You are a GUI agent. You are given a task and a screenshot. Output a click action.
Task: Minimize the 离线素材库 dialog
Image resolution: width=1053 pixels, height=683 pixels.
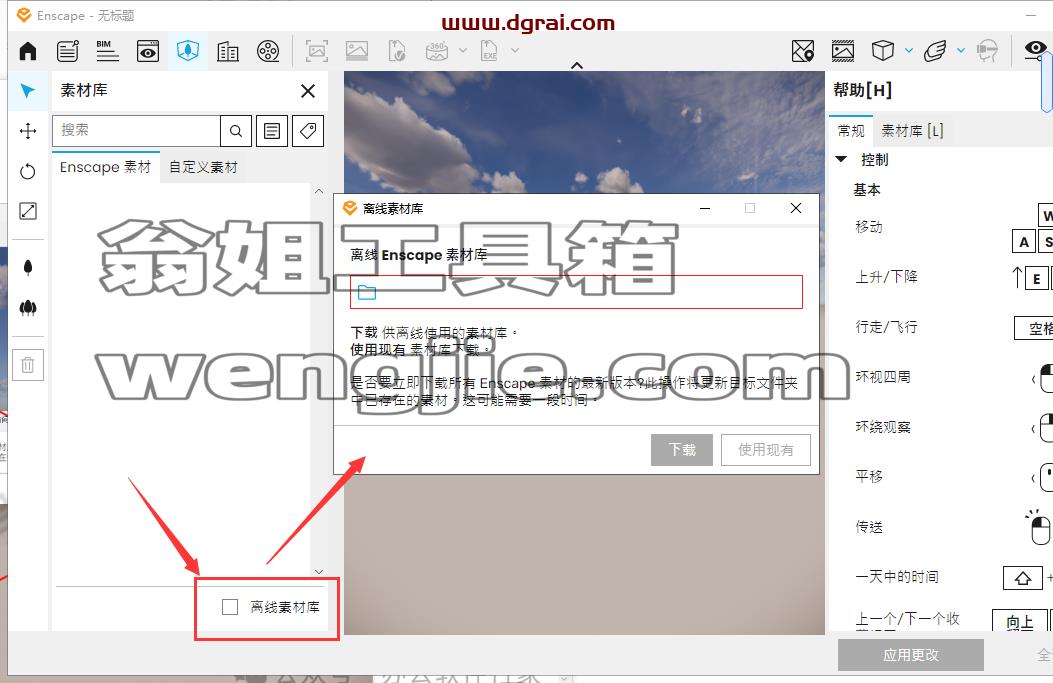705,208
